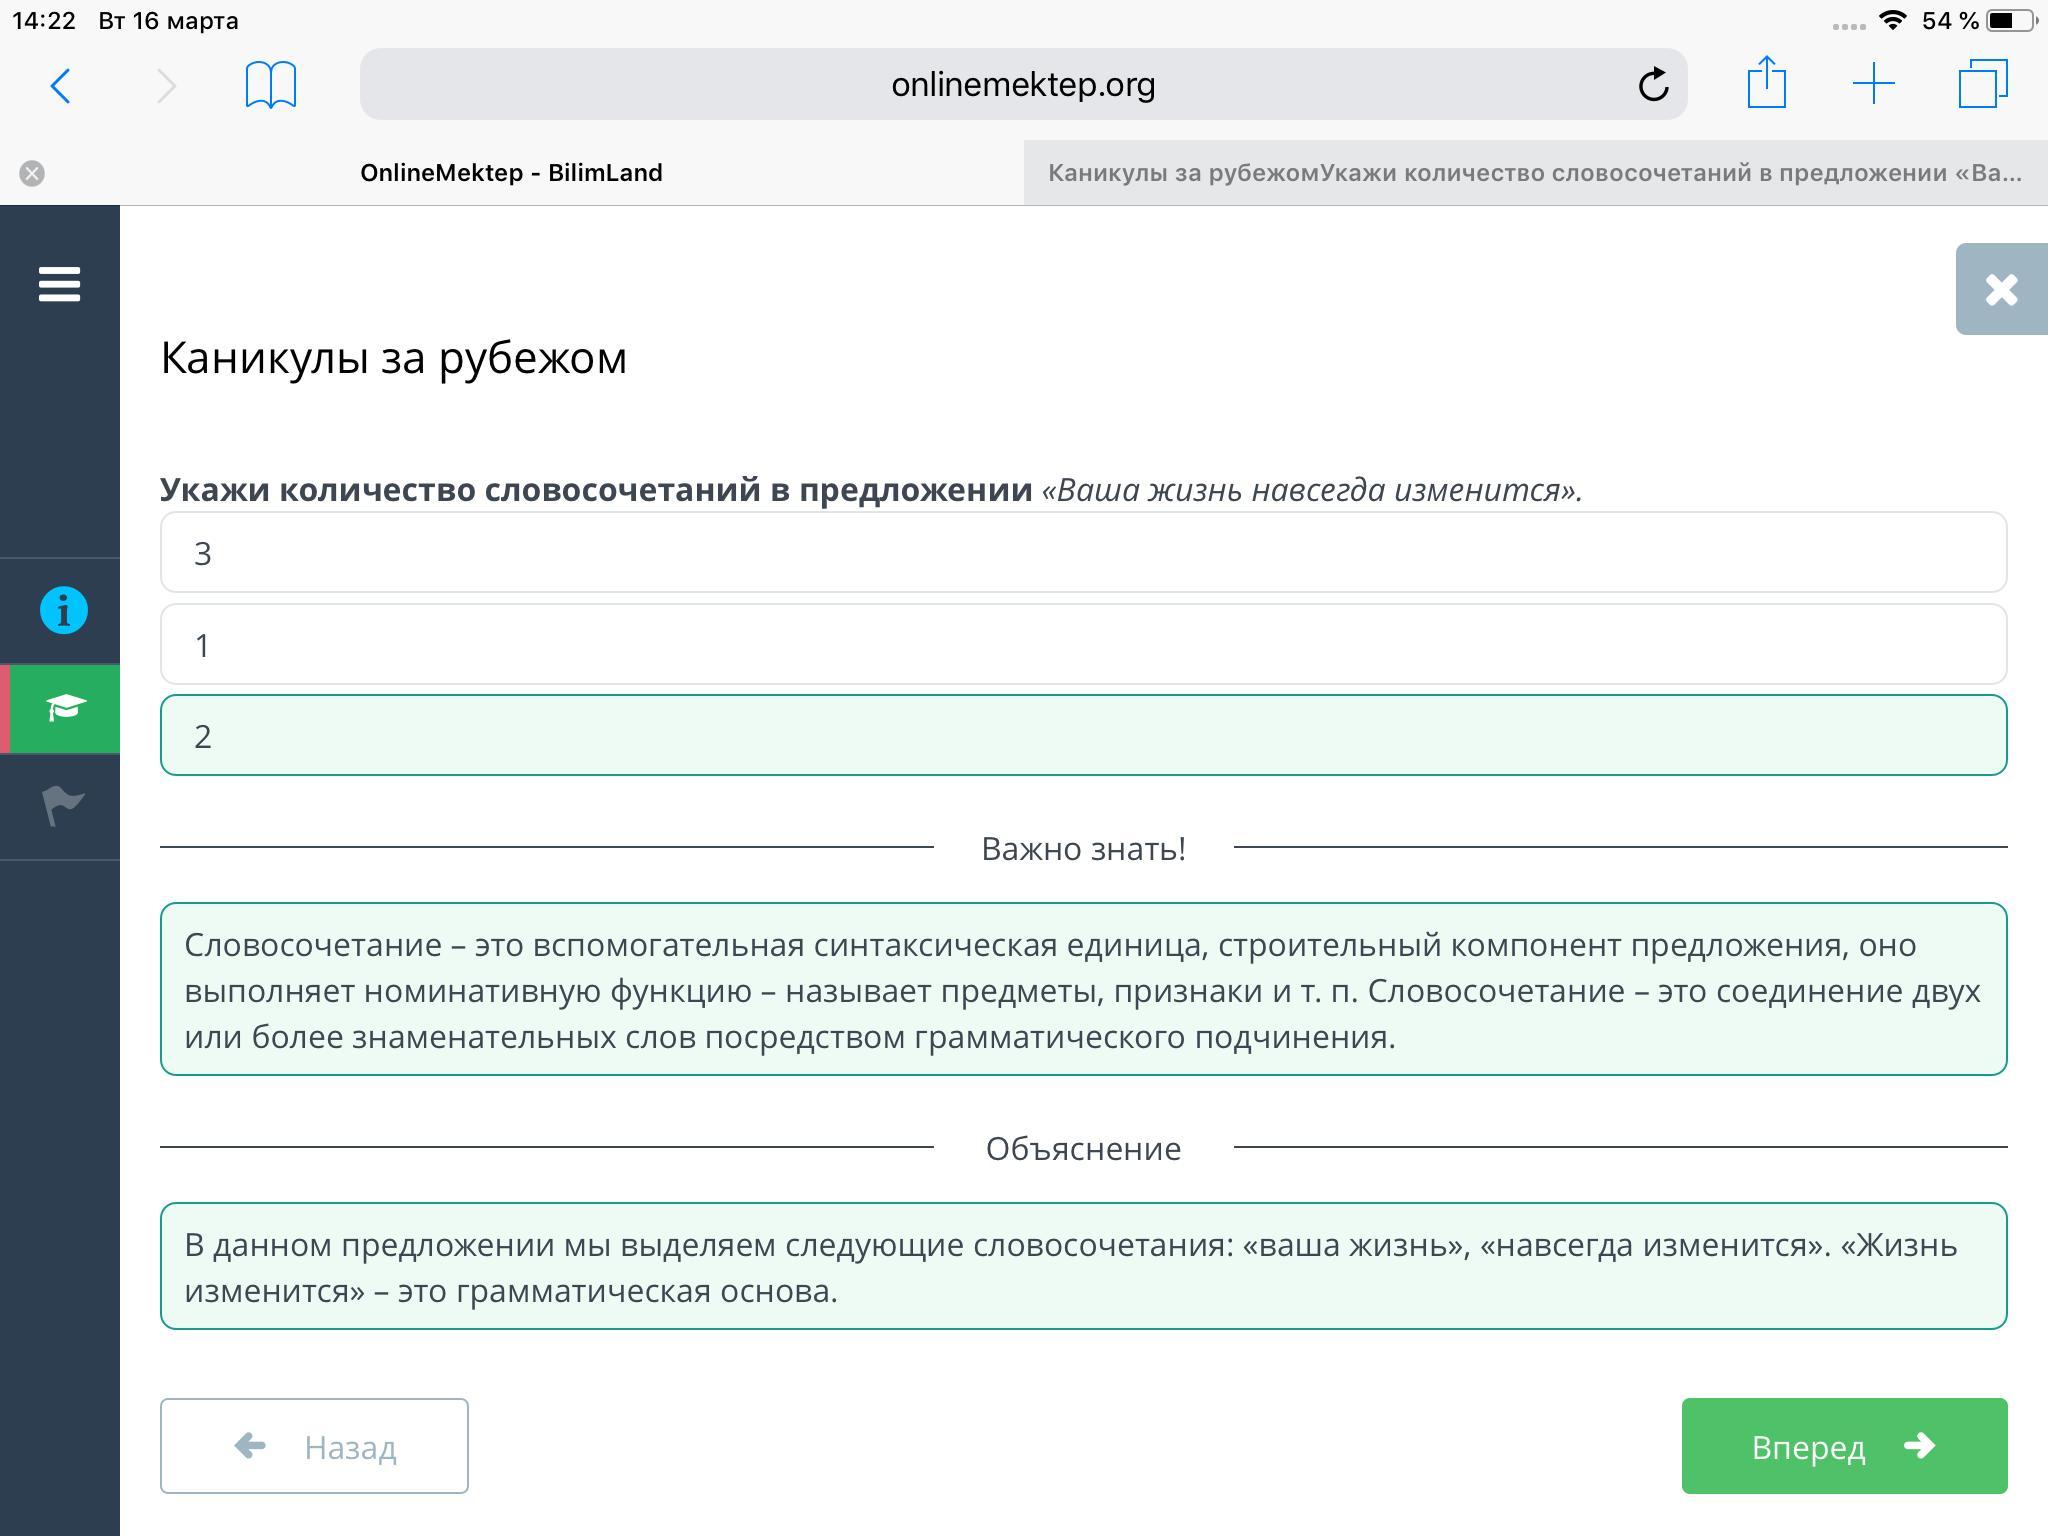Show all open tabs overview icon
Viewport: 2048px width, 1536px height.
coord(1982,84)
